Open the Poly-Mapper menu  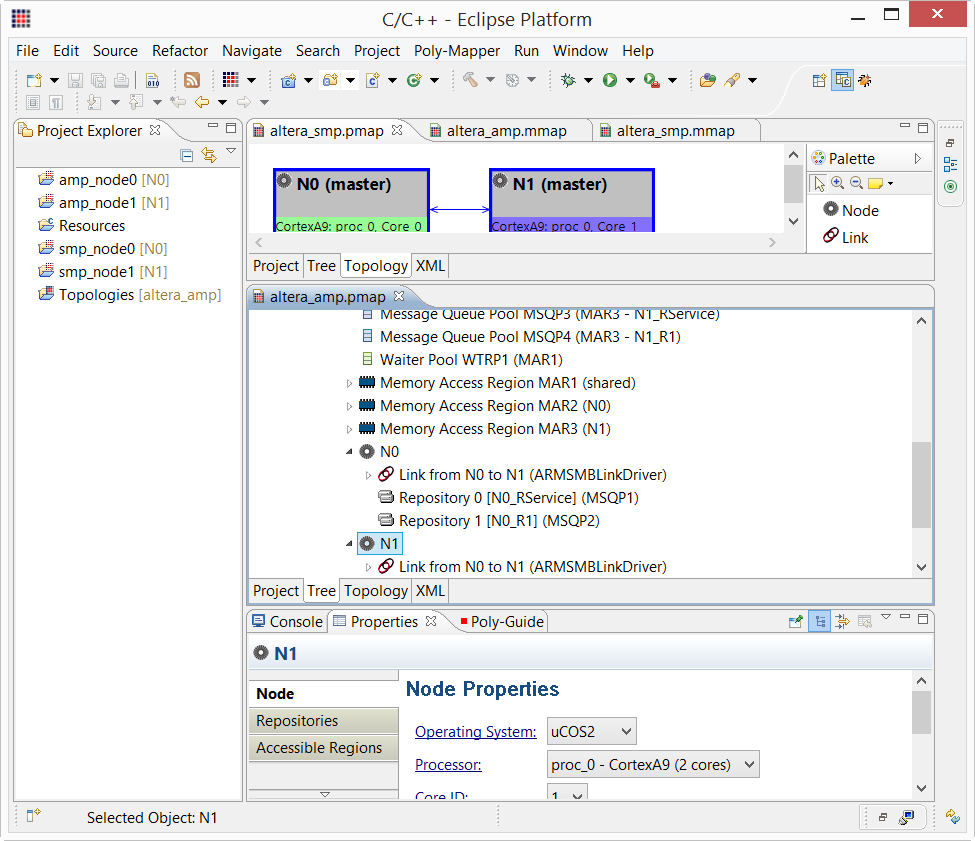(457, 51)
